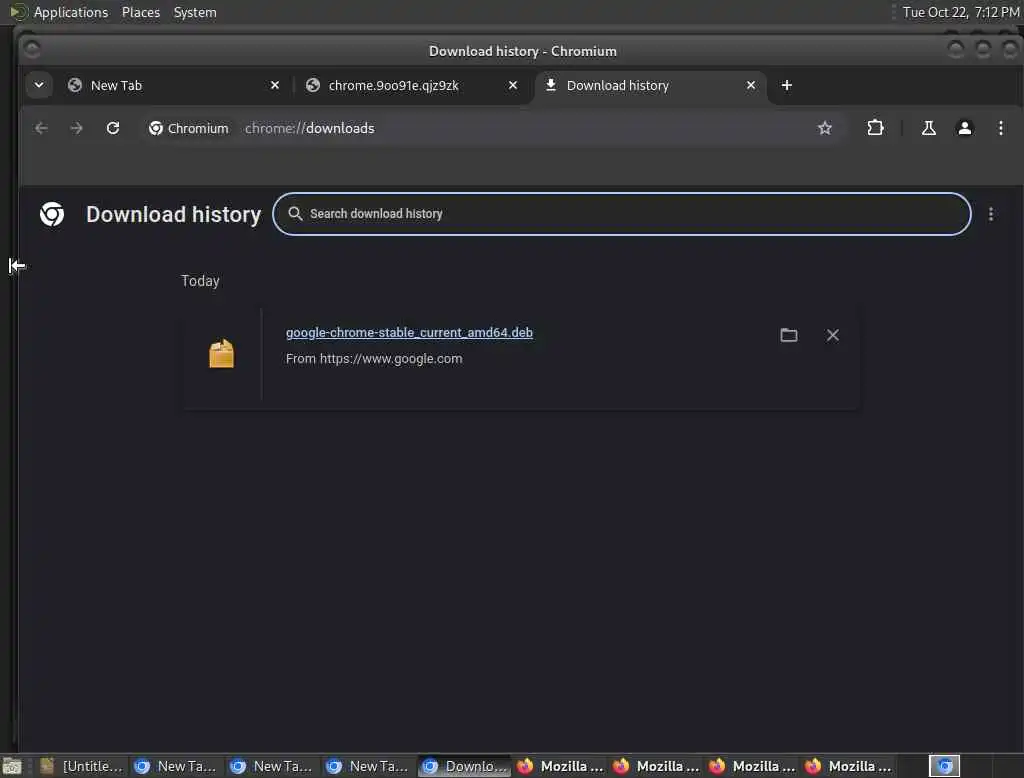Open the Extensions puzzle icon
This screenshot has width=1024, height=778.
[x=875, y=128]
